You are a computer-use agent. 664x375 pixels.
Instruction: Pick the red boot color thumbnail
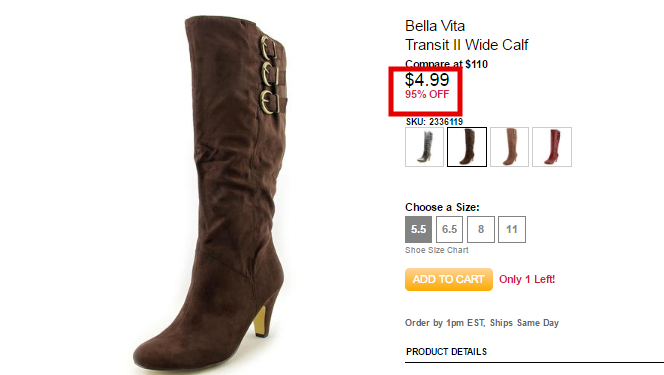pos(552,147)
